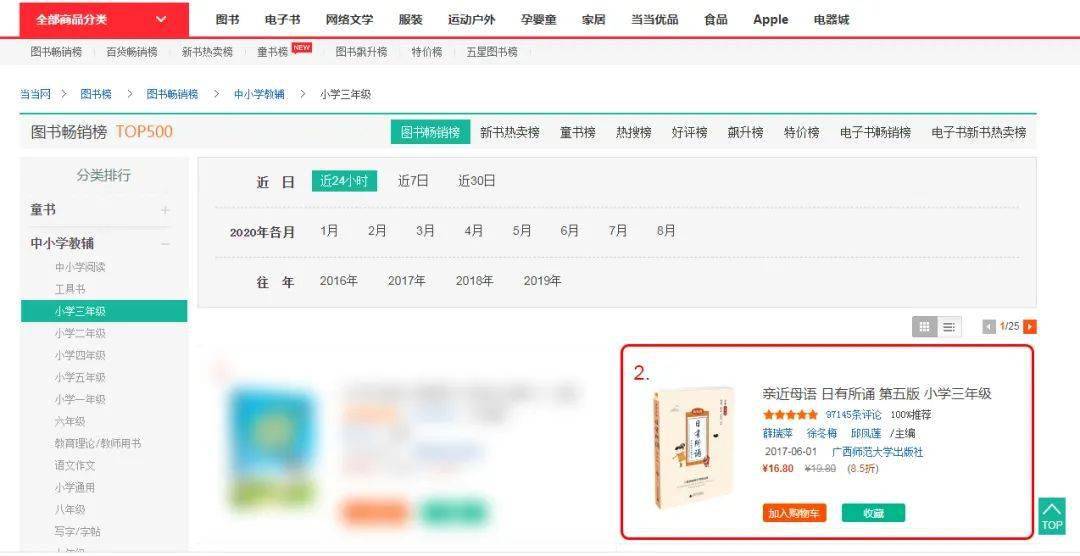Select the 8月 month filter
Image resolution: width=1080 pixels, height=556 pixels.
click(666, 231)
